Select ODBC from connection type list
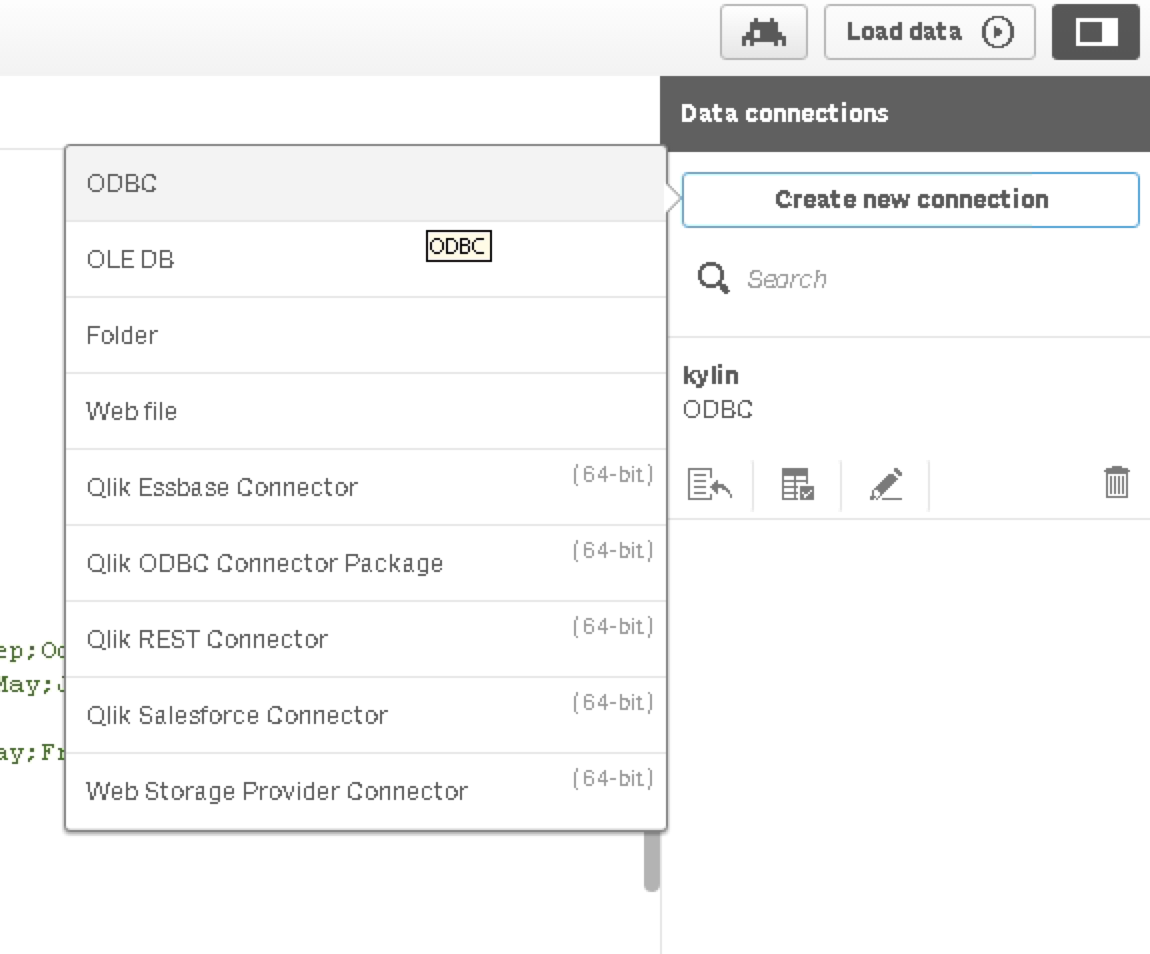 pos(365,184)
